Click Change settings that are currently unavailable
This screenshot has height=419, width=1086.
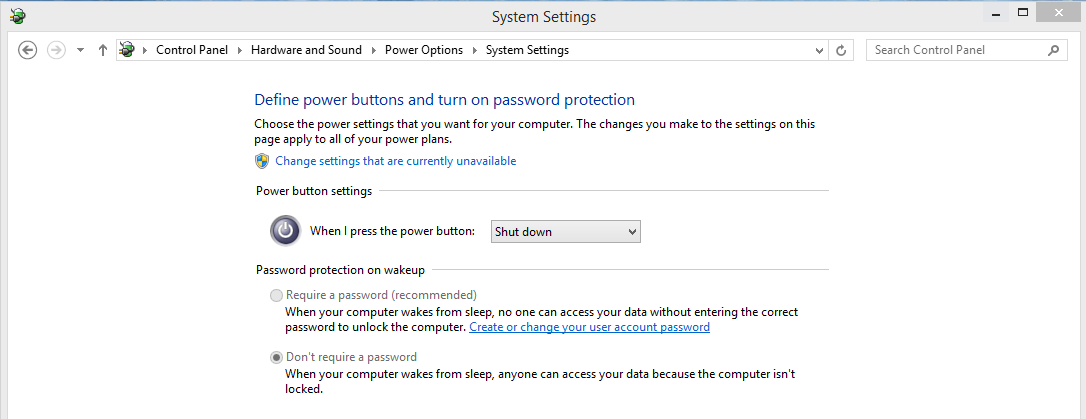395,161
